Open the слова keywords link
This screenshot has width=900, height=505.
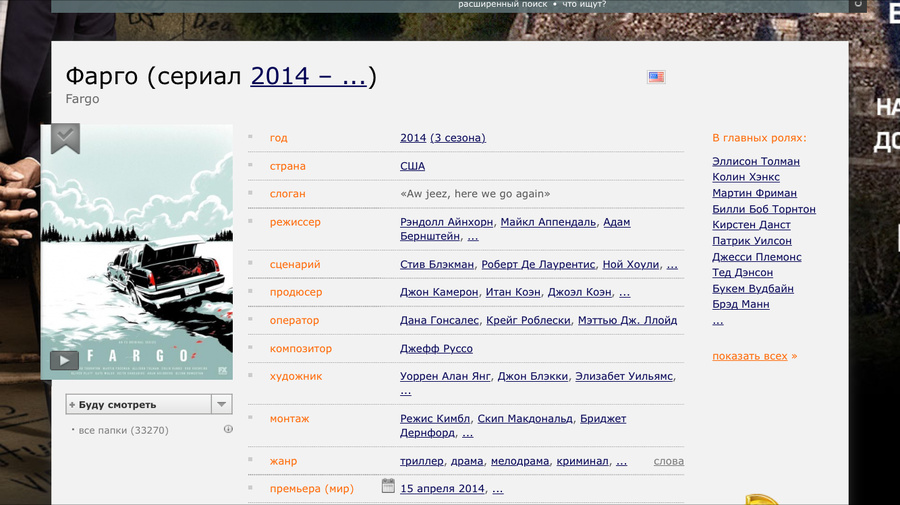pos(669,461)
